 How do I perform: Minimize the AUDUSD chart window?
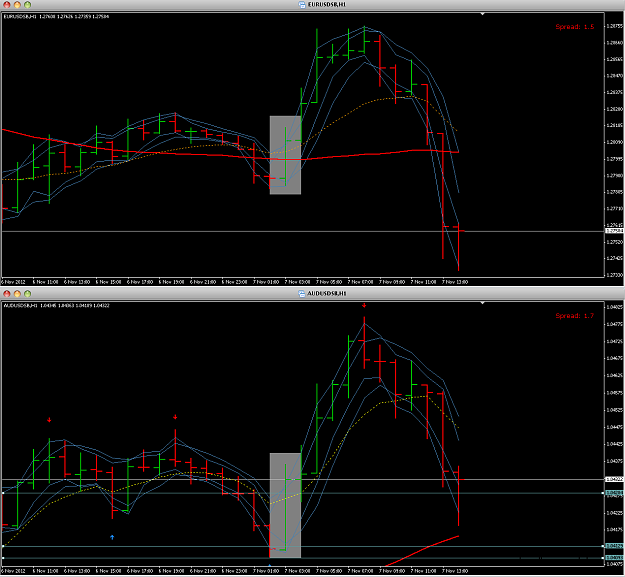click(17, 294)
